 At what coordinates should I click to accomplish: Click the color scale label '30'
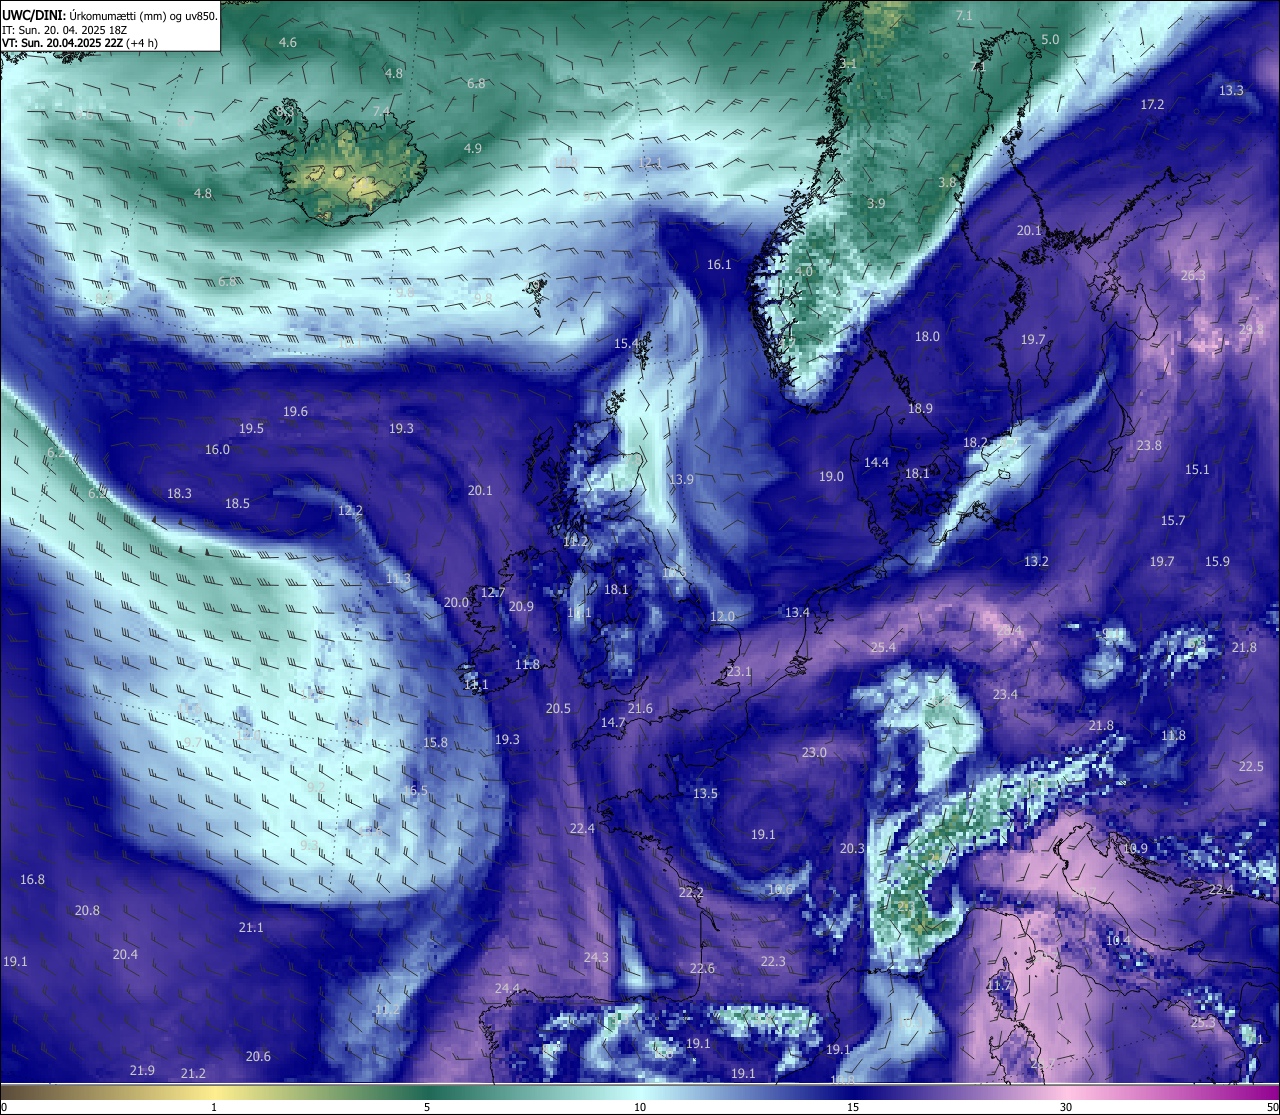(x=1066, y=1107)
